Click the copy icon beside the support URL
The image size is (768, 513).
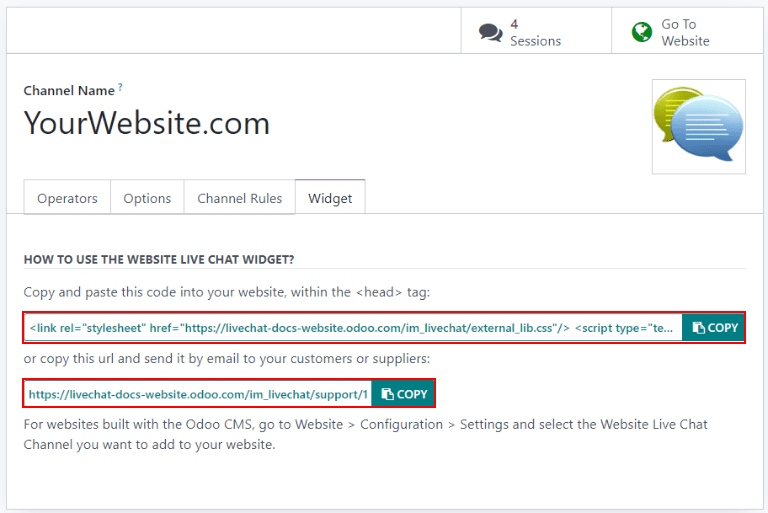(x=388, y=394)
